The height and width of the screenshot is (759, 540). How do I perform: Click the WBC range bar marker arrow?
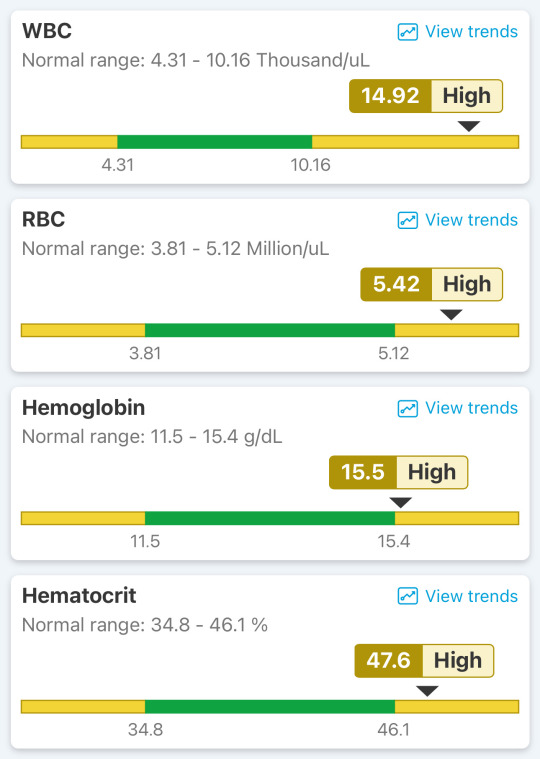coord(469,126)
